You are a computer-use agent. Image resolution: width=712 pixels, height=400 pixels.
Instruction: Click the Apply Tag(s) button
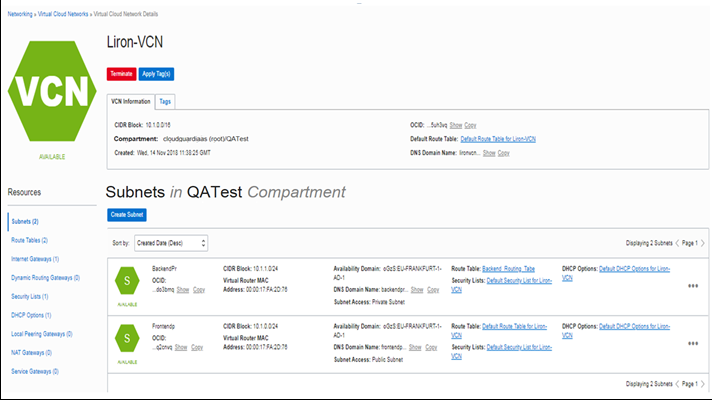[x=156, y=74]
